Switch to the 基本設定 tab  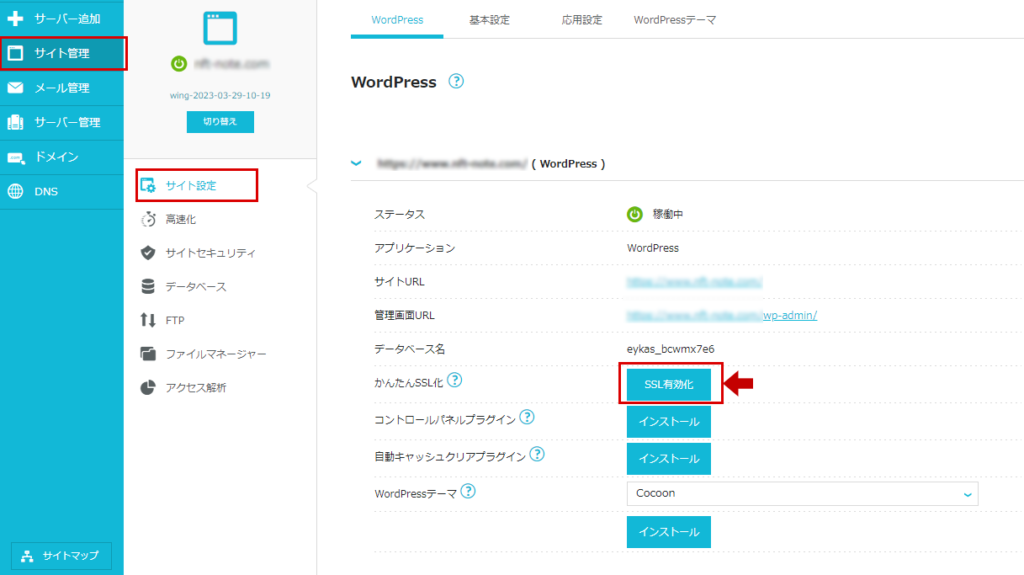(489, 20)
